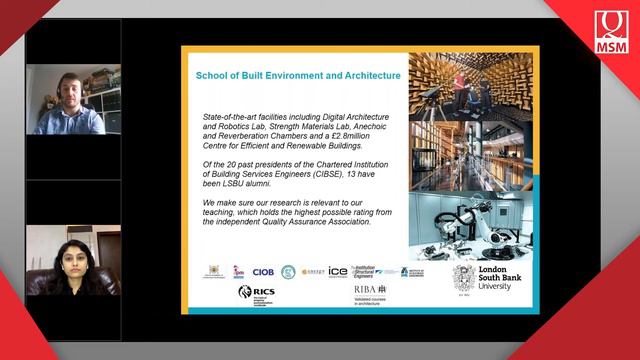This screenshot has height=360, width=640.
Task: Click the CIOB logo on the slide
Action: [263, 272]
